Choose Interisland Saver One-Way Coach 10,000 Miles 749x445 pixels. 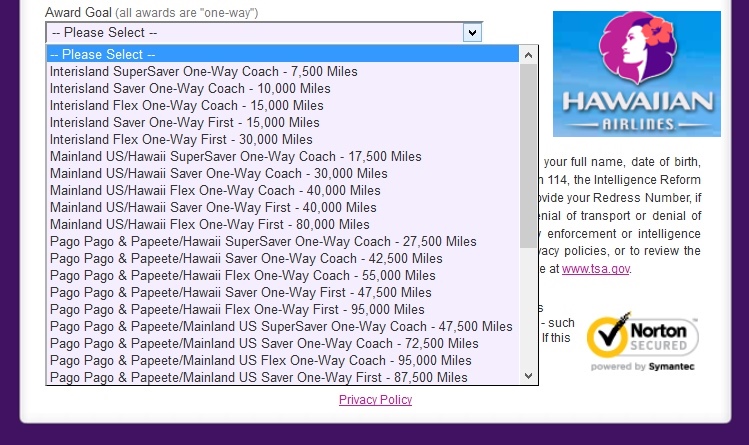pyautogui.click(x=283, y=88)
